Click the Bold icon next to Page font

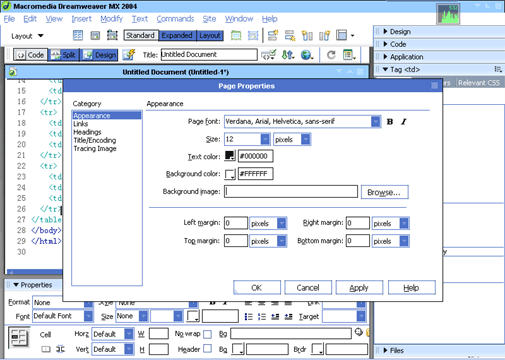pos(390,122)
